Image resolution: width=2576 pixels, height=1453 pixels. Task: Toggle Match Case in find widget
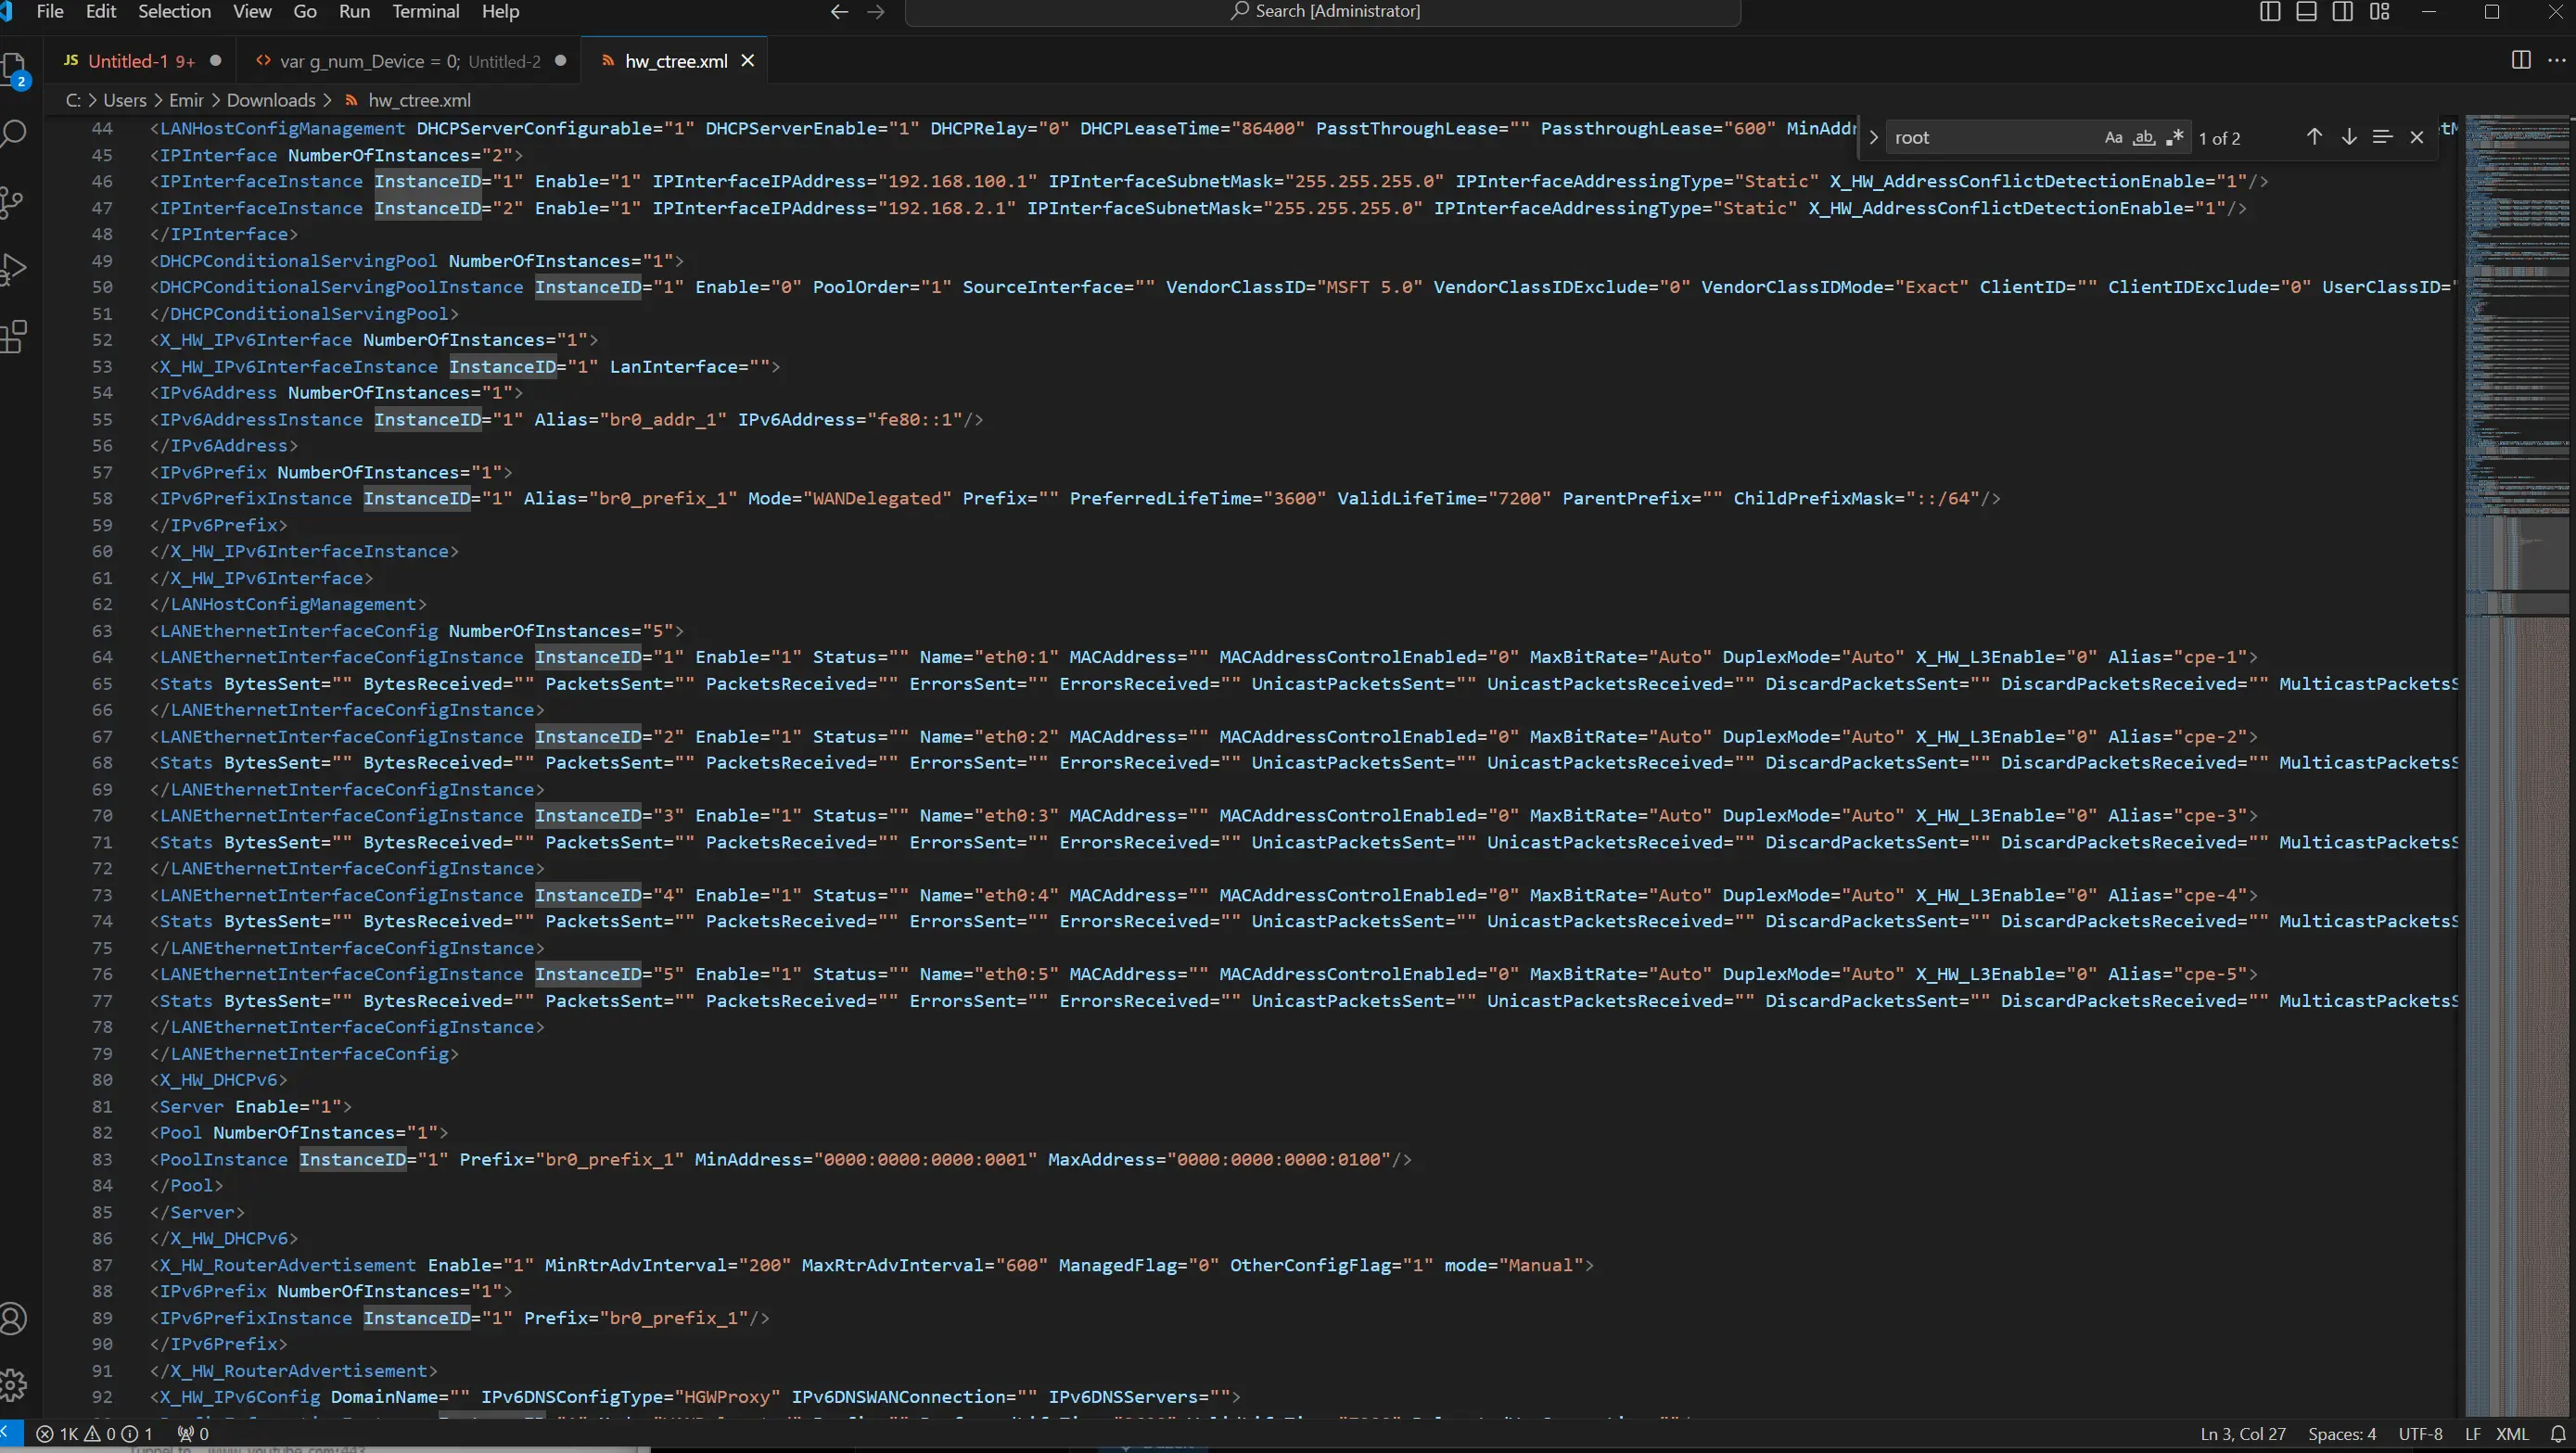[2113, 138]
